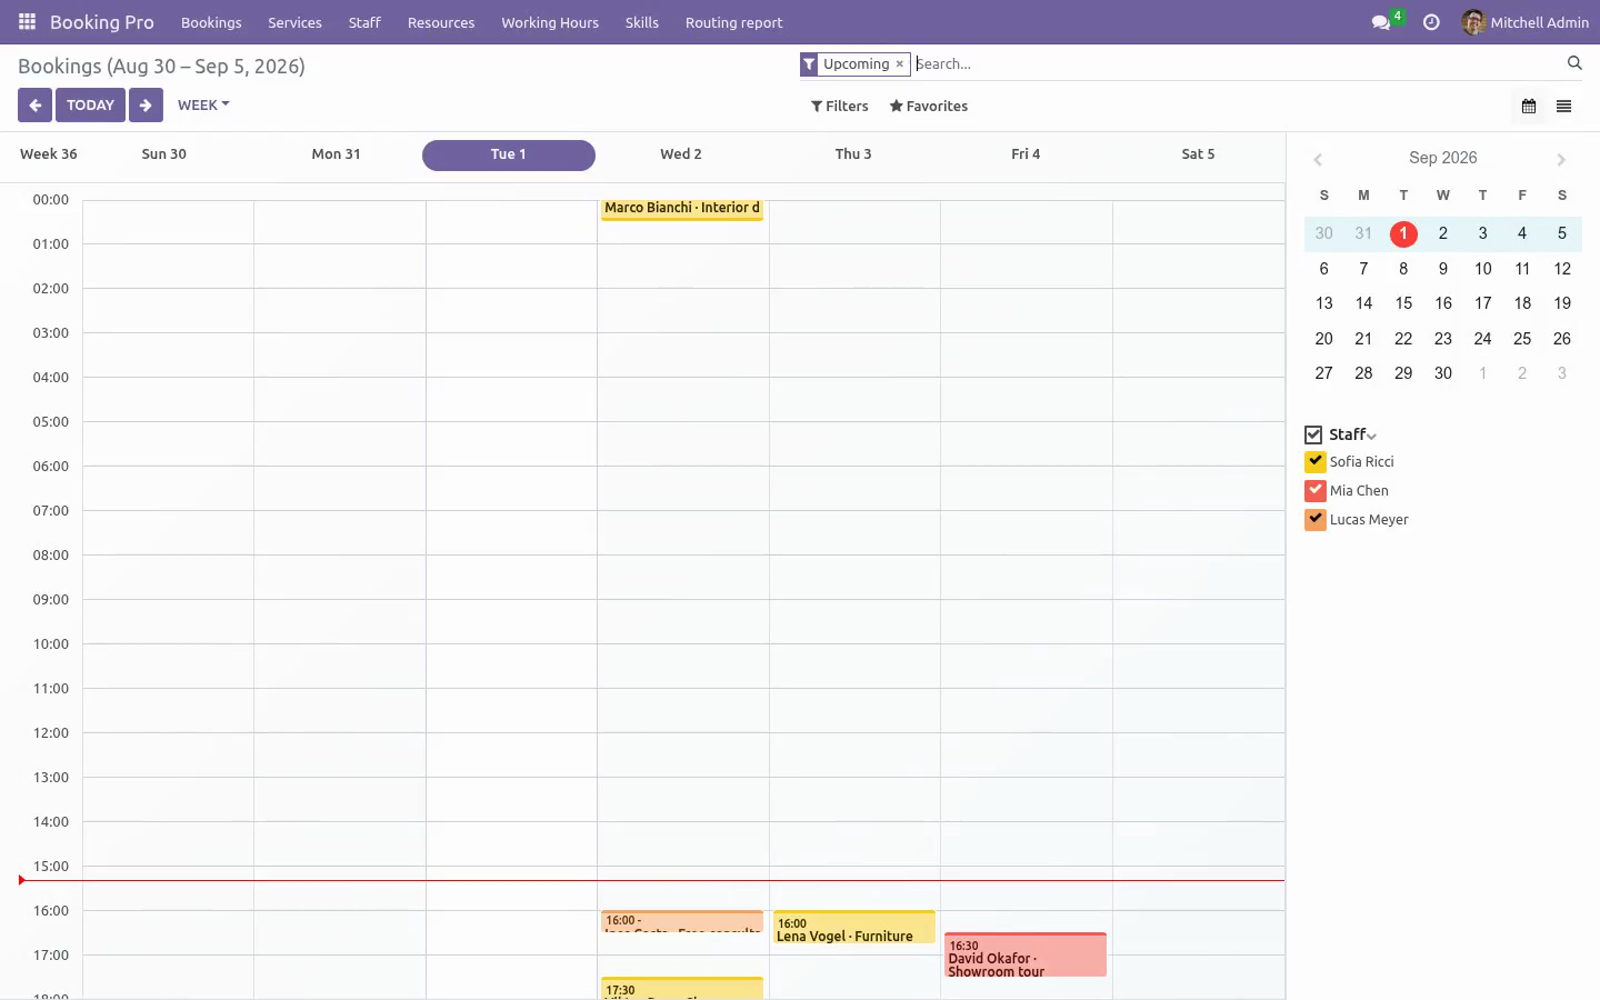Open the Resources menu
The width and height of the screenshot is (1600, 1000).
(441, 22)
